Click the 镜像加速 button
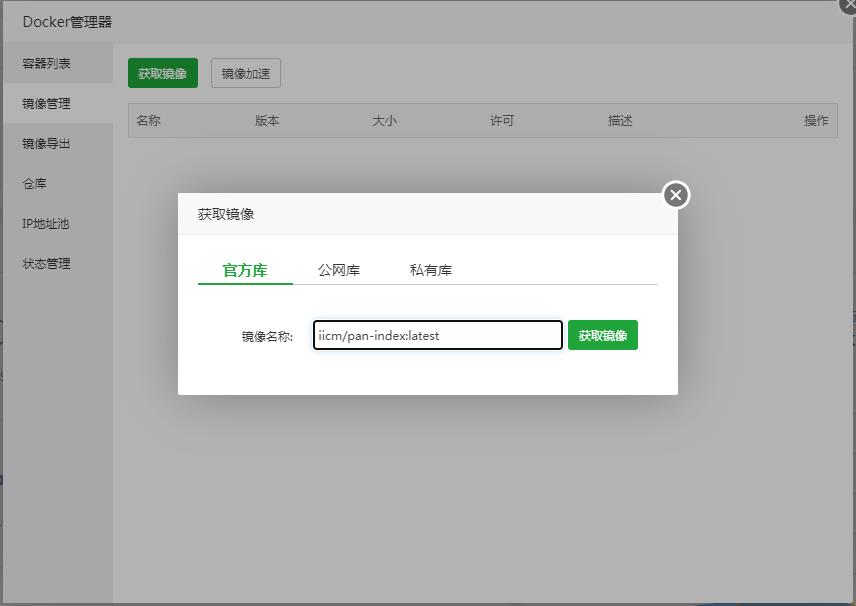856x606 pixels. click(246, 73)
